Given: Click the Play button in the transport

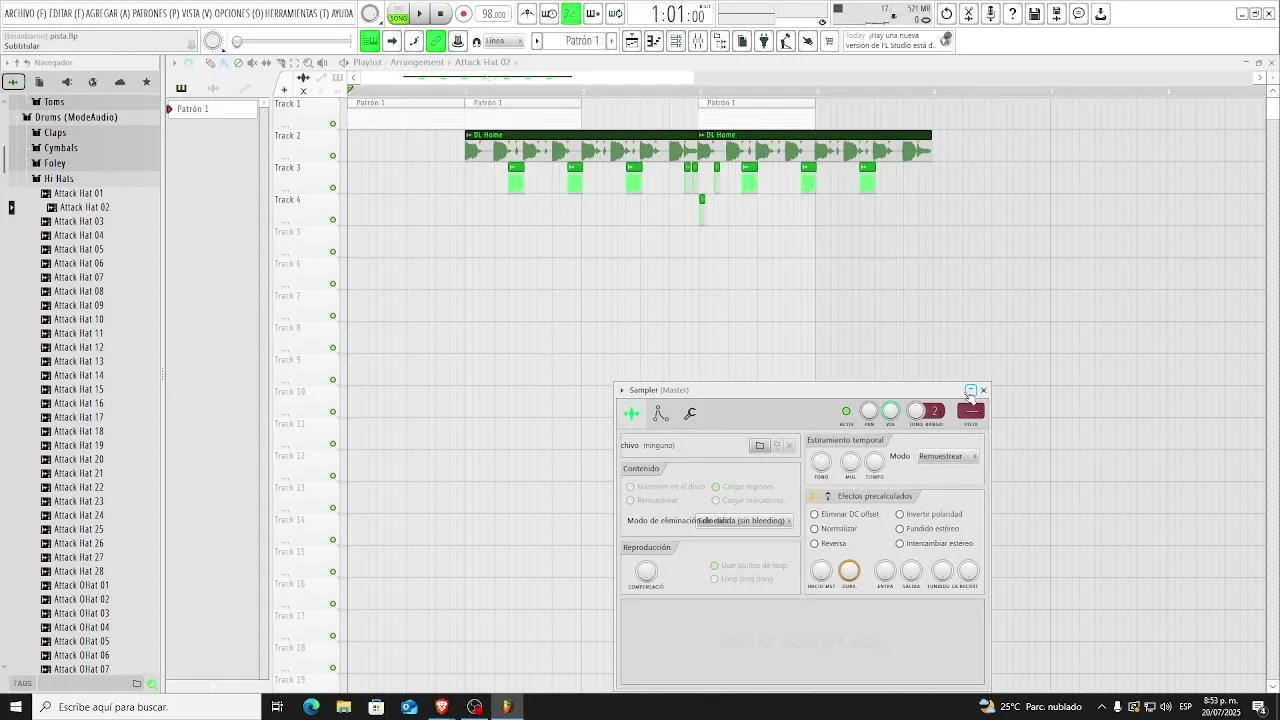Looking at the screenshot, I should click(420, 14).
